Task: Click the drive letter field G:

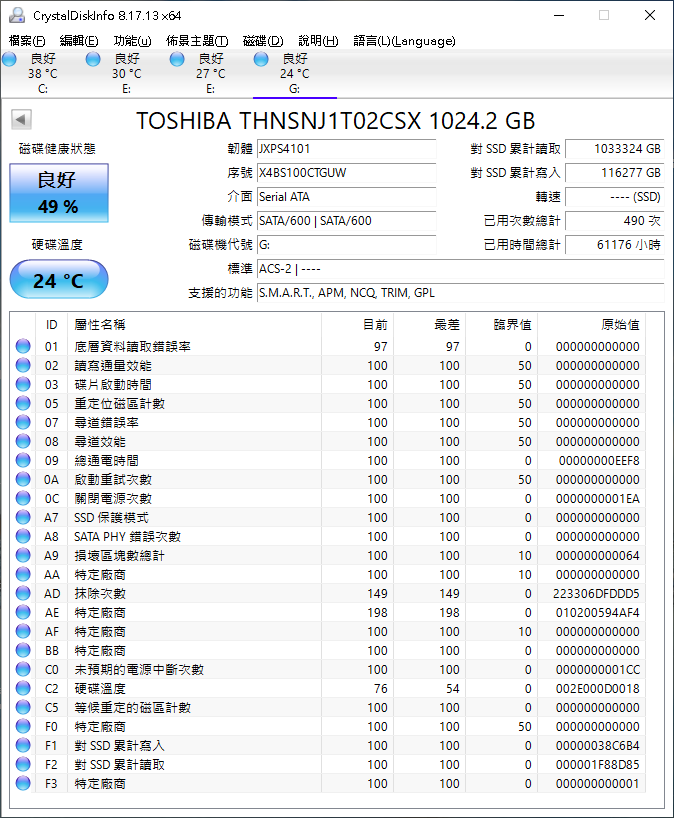Action: [x=346, y=245]
